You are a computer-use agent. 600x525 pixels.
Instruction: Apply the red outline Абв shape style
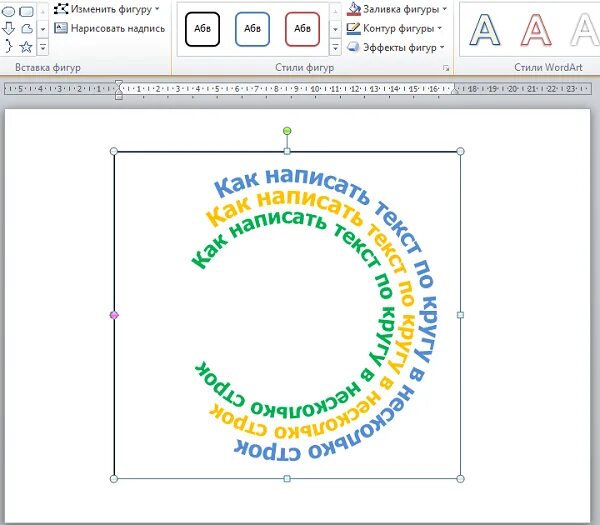pos(302,29)
